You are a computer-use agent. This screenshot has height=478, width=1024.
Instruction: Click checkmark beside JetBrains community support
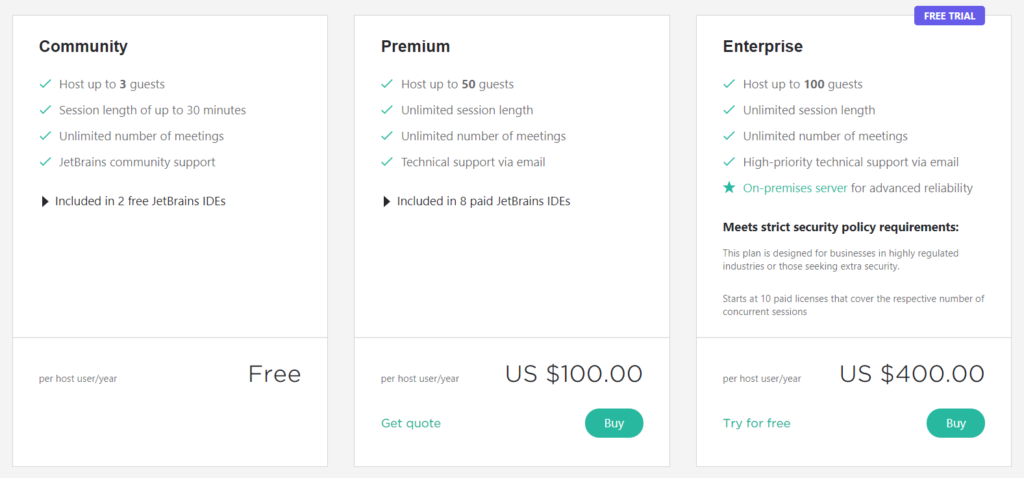pos(45,162)
